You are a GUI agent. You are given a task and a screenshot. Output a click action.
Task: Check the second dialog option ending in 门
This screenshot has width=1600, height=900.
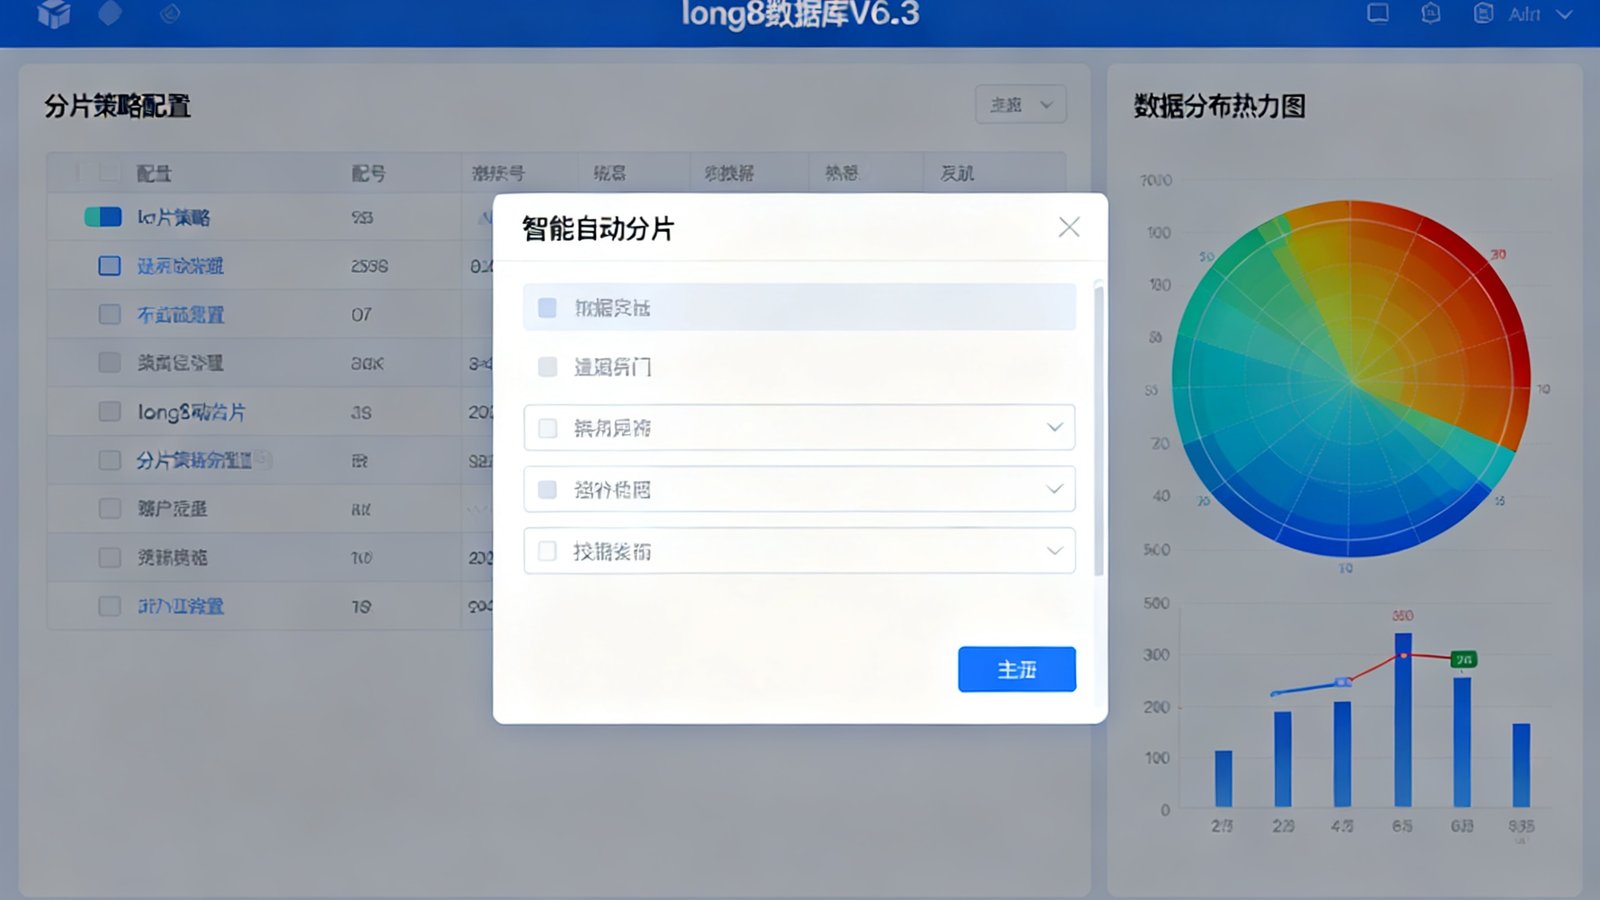click(547, 367)
